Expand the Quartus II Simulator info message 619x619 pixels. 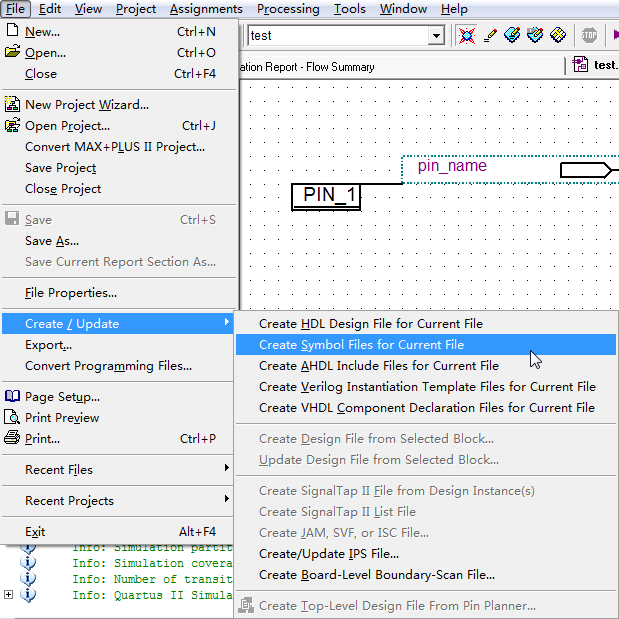pyautogui.click(x=9, y=595)
